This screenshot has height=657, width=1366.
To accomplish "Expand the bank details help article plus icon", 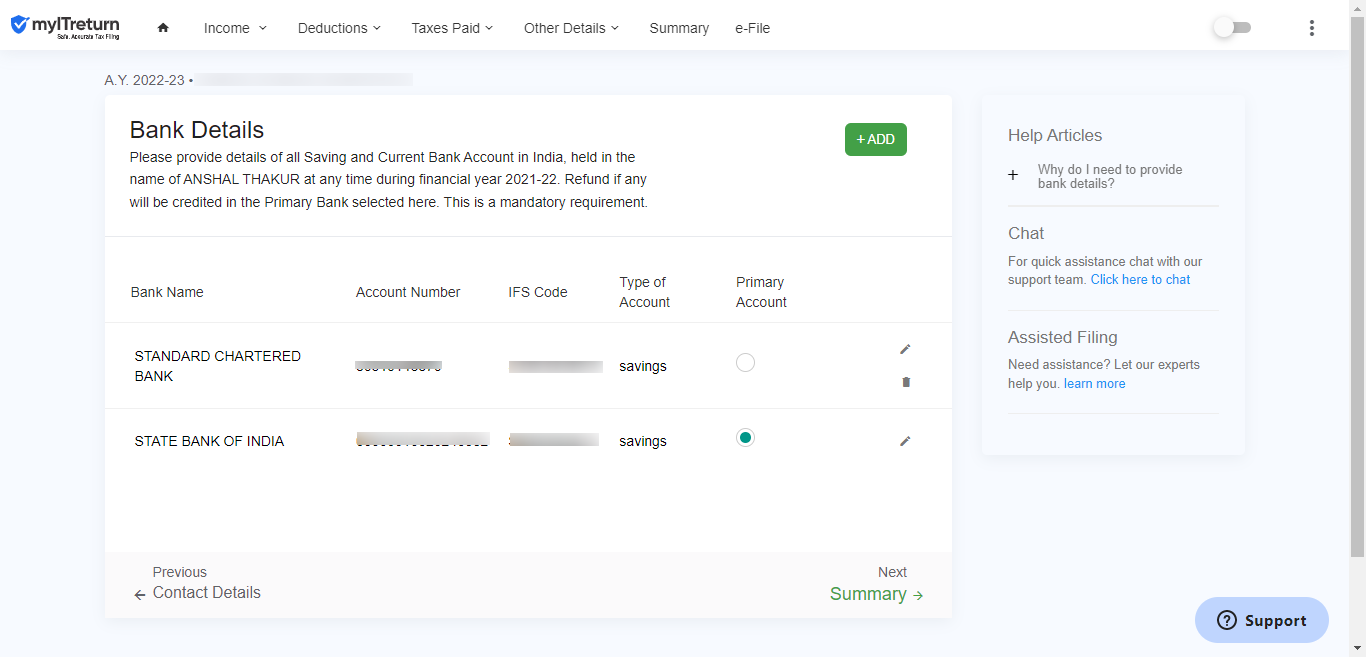I will [x=1013, y=175].
